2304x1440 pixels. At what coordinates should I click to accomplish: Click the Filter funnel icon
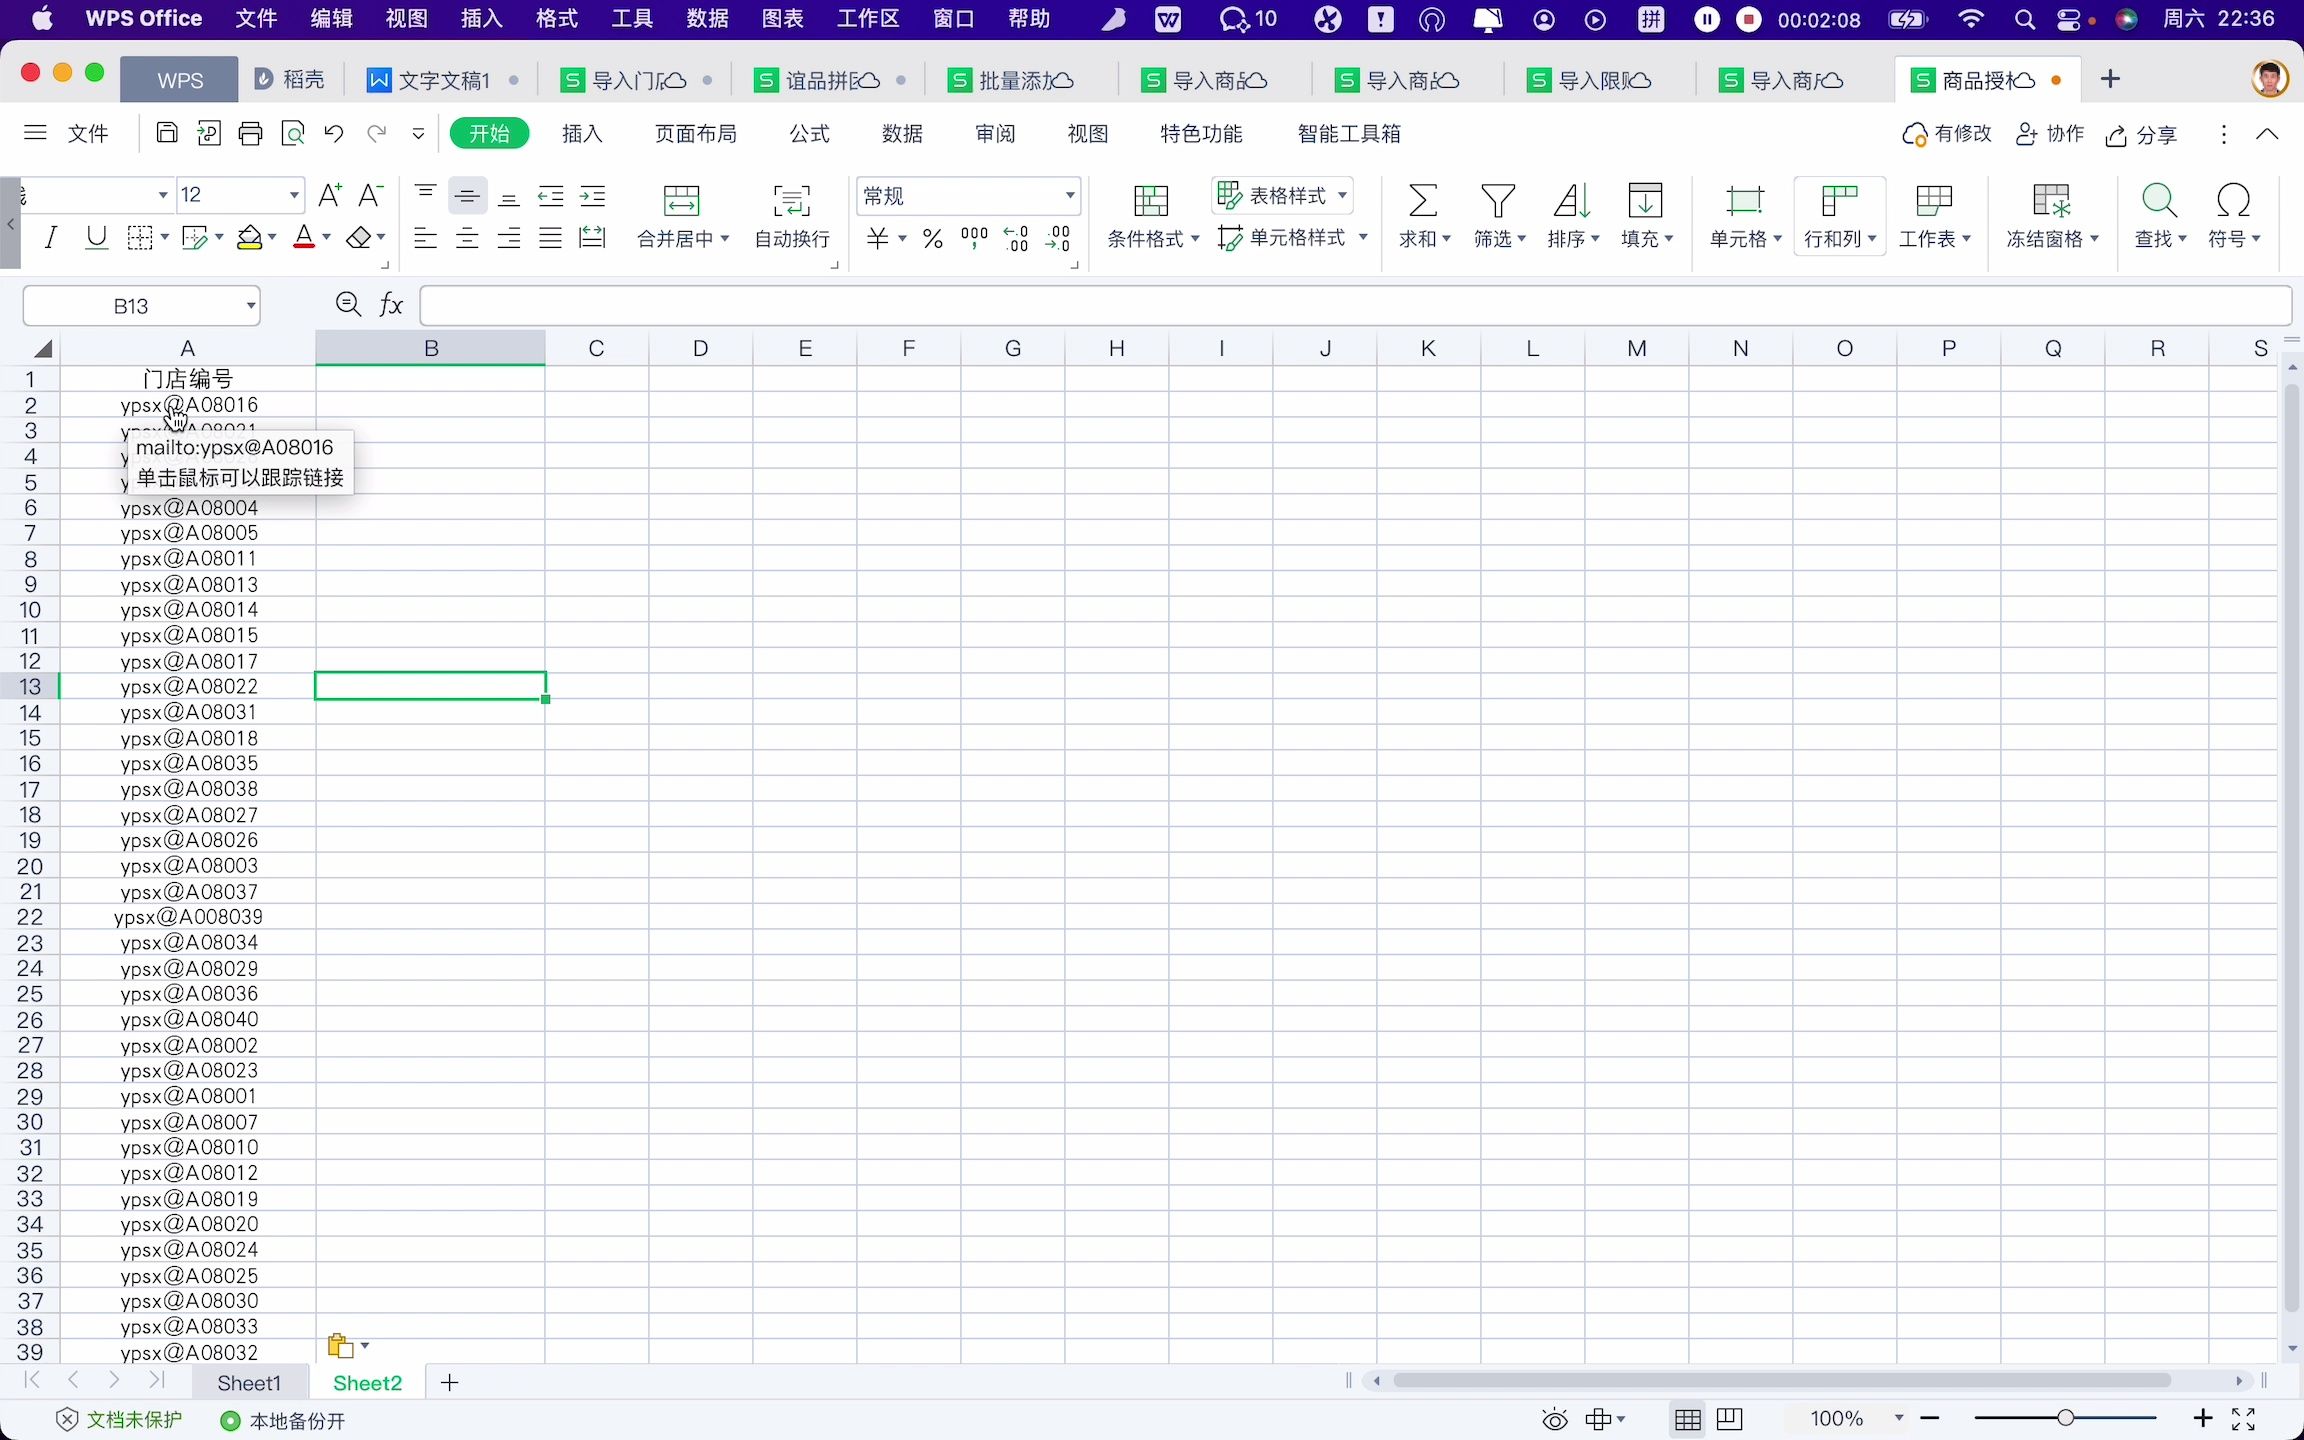pos(1497,200)
